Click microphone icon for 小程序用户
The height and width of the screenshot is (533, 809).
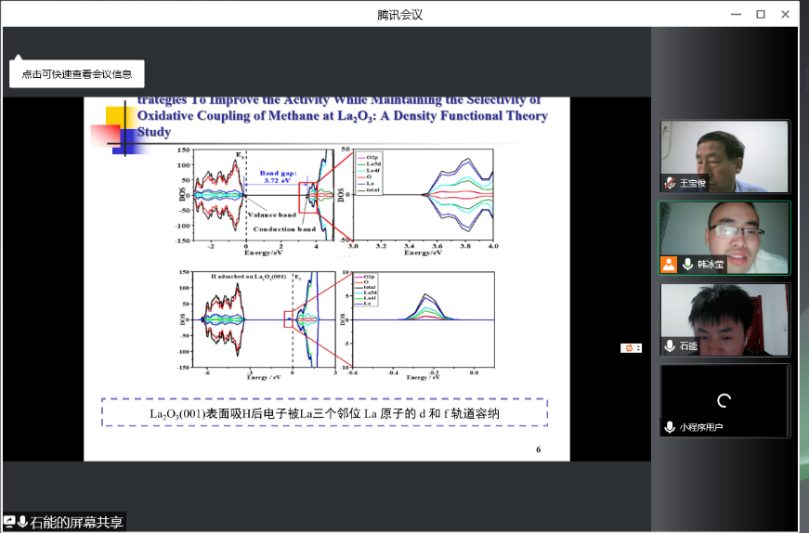(x=669, y=427)
